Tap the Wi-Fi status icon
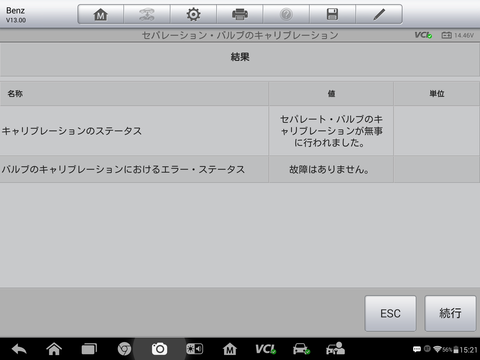 (x=437, y=349)
